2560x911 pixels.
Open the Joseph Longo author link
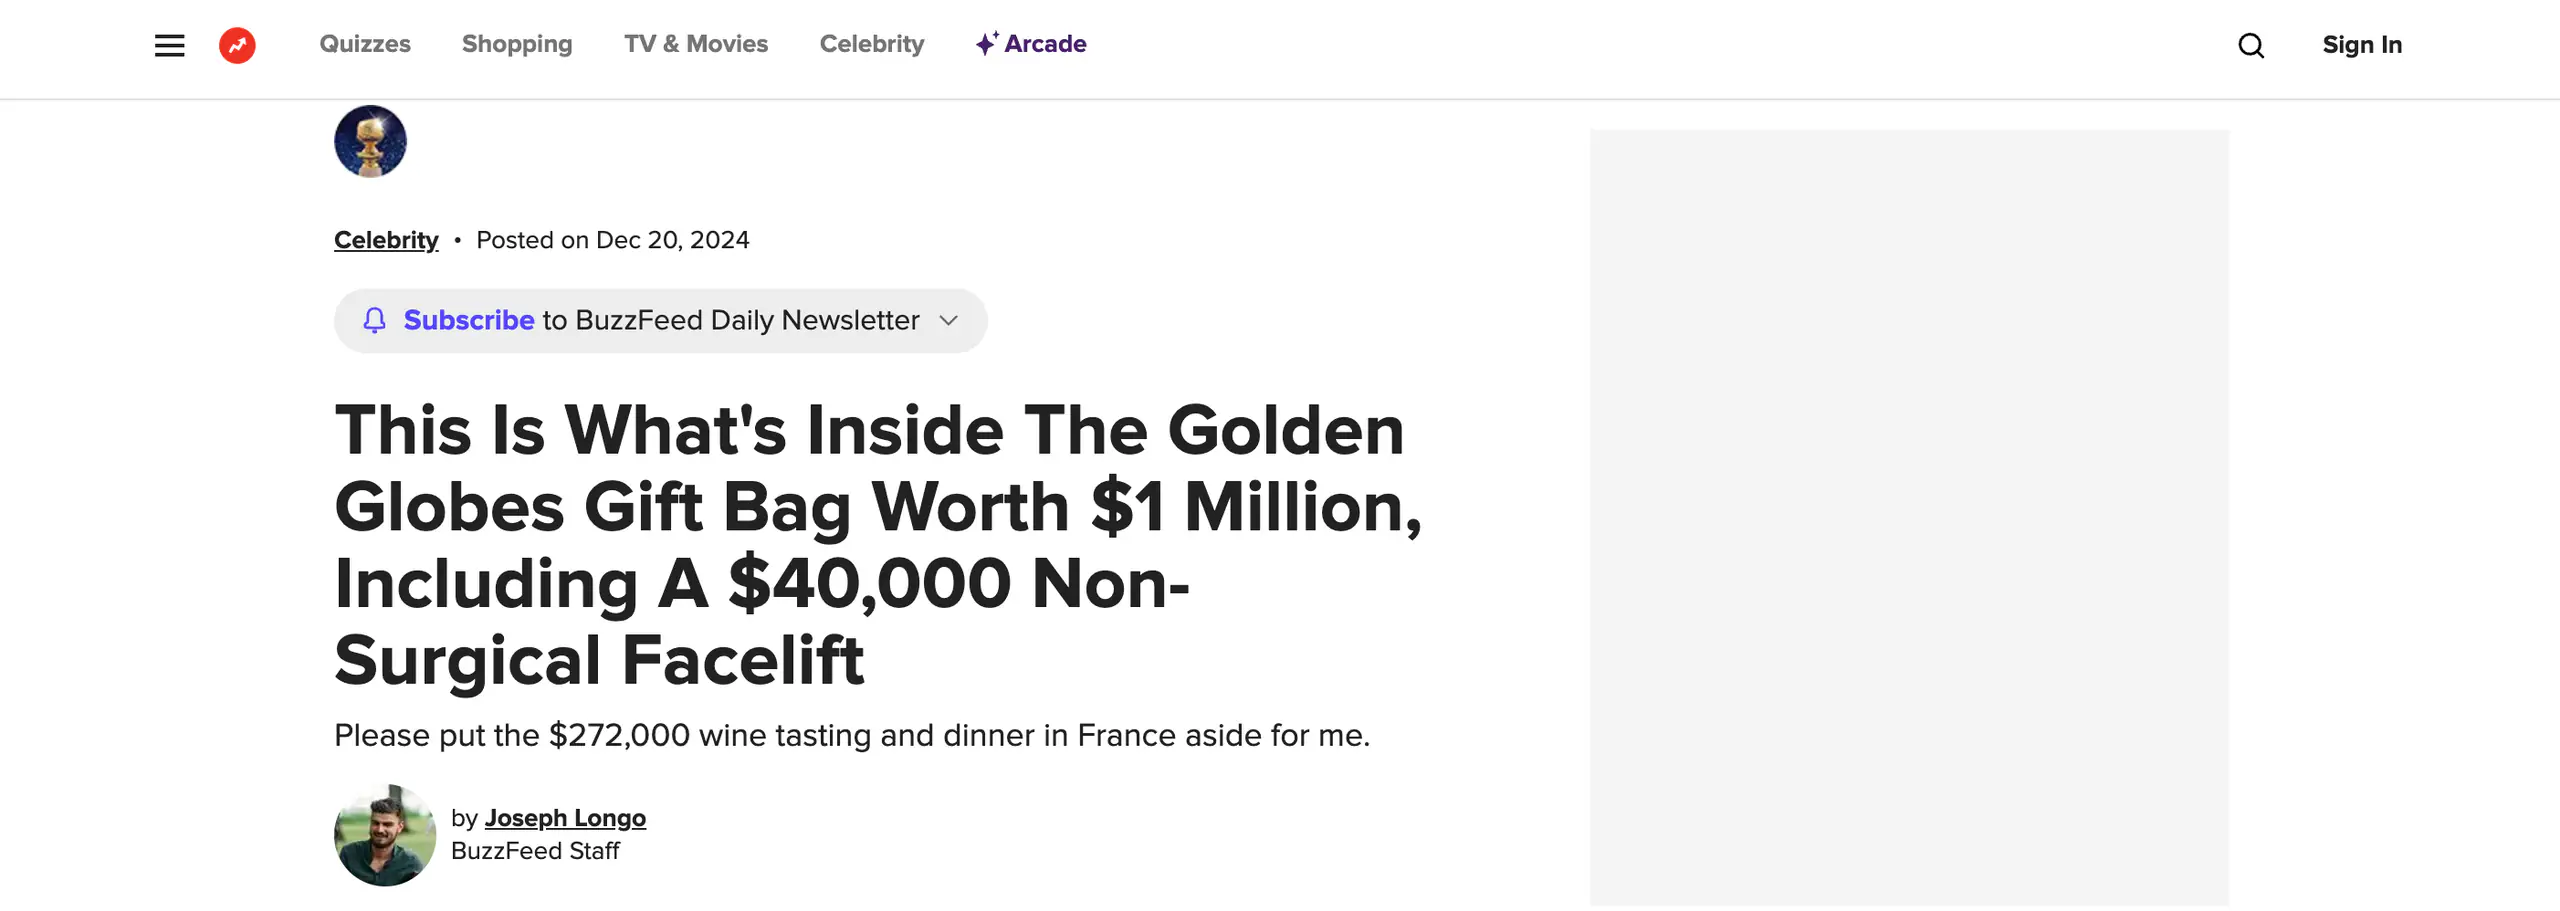tap(565, 818)
